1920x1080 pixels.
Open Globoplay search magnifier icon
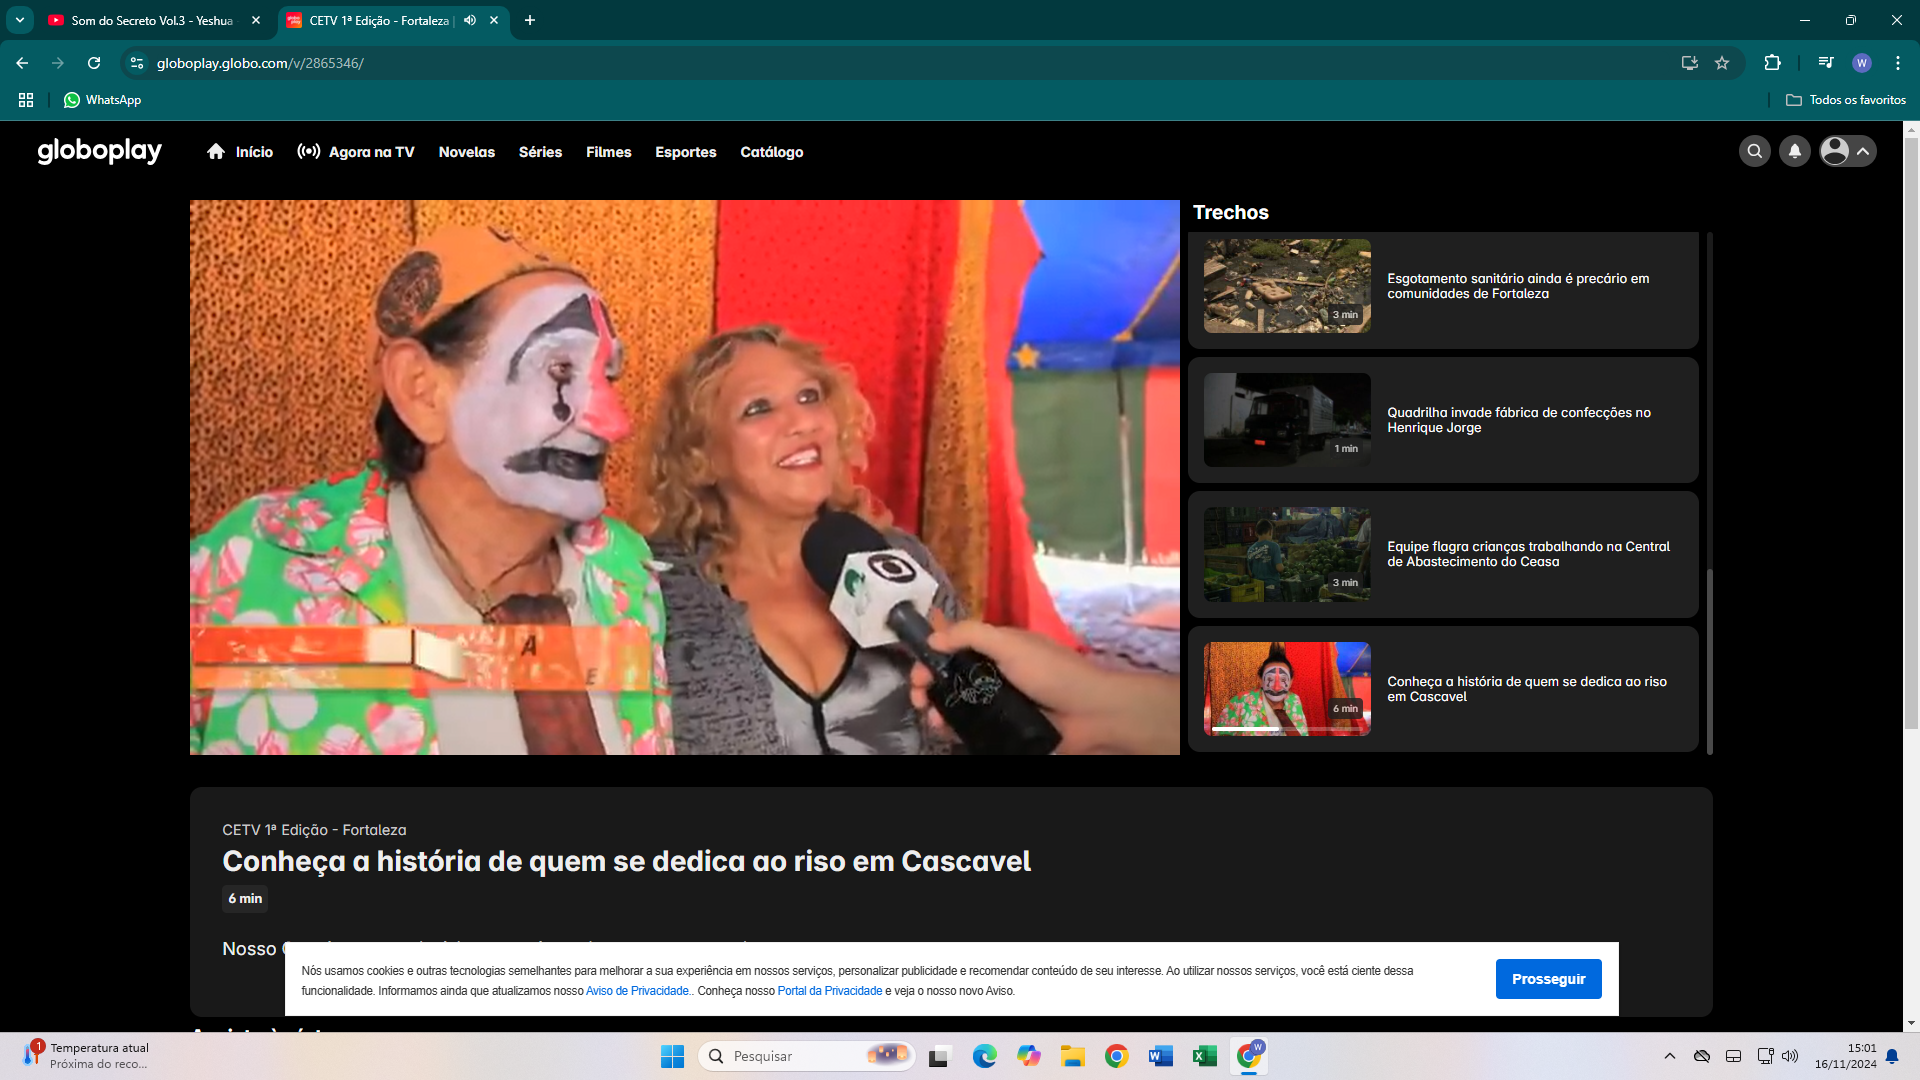(x=1754, y=151)
